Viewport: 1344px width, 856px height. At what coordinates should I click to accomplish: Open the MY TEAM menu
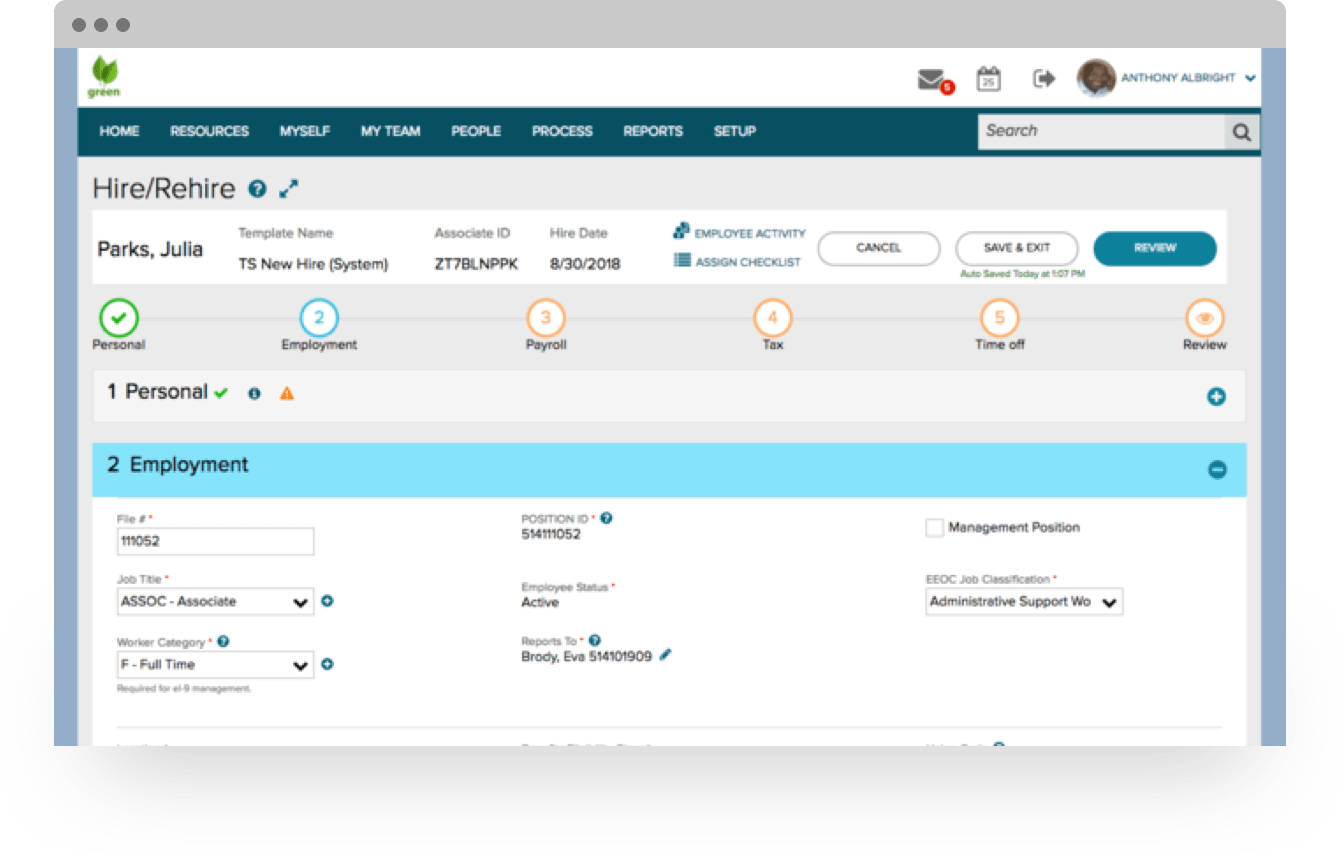point(390,131)
